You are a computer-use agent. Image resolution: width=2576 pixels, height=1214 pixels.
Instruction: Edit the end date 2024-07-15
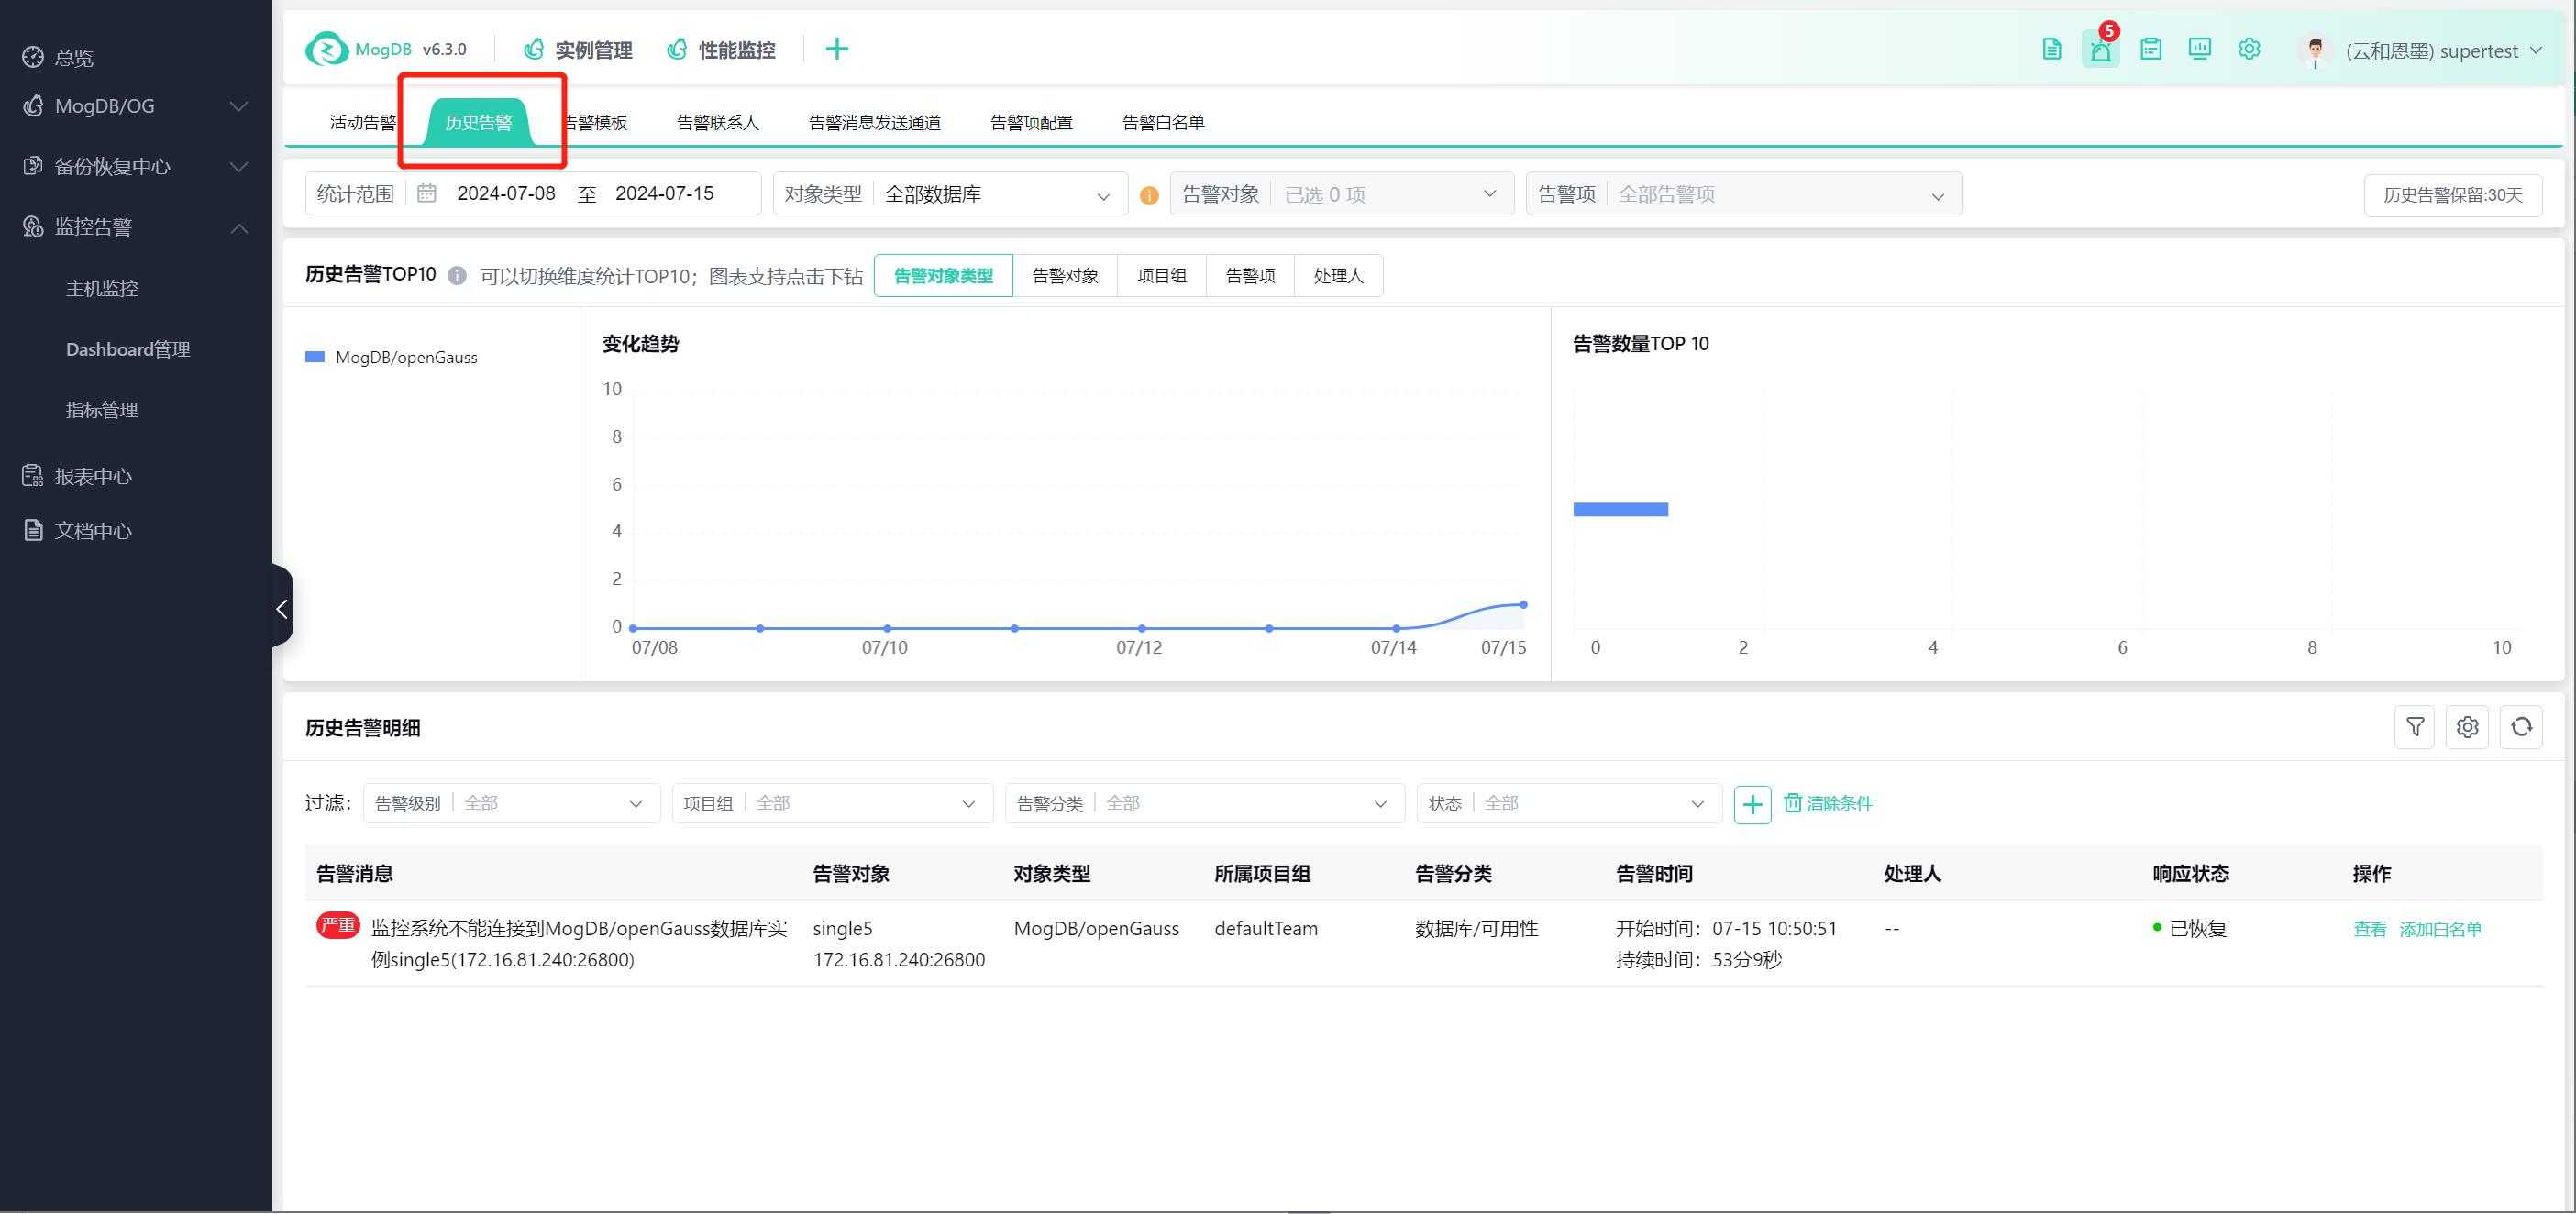coord(664,193)
